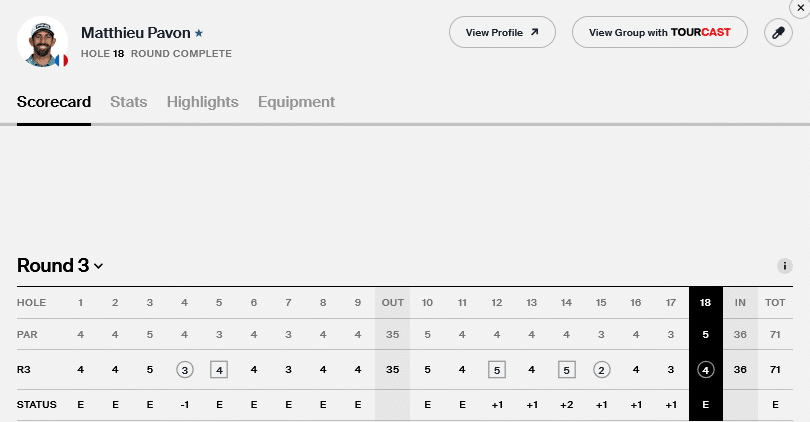Click the squared 5 on hole 12
This screenshot has height=422, width=810.
click(496, 370)
